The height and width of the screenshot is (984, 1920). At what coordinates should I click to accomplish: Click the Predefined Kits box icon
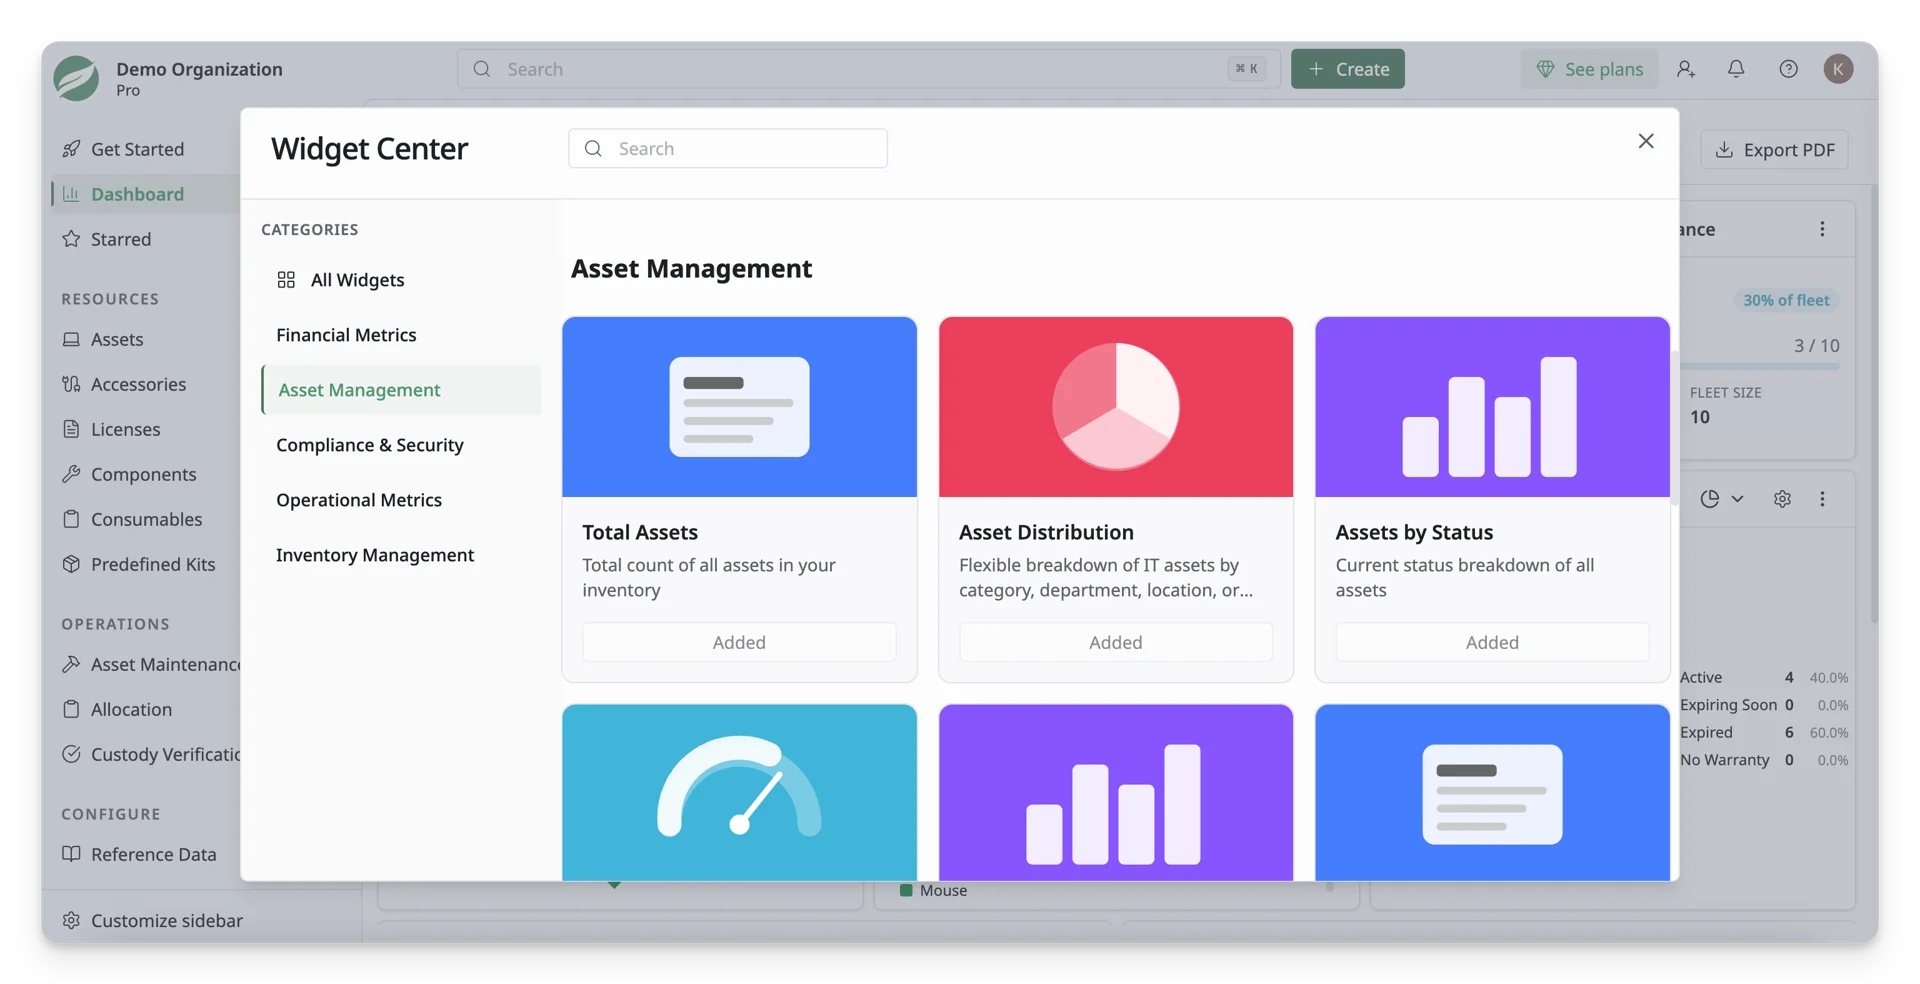pyautogui.click(x=71, y=564)
